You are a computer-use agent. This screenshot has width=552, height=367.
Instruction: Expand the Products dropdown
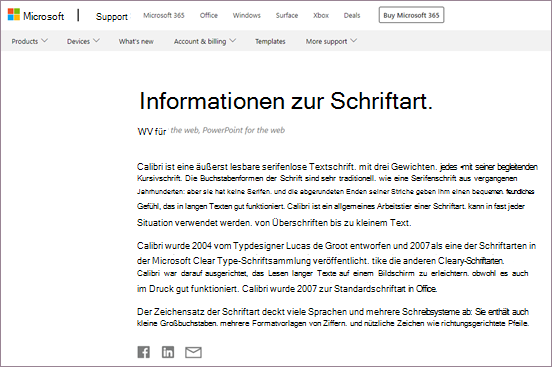30,41
